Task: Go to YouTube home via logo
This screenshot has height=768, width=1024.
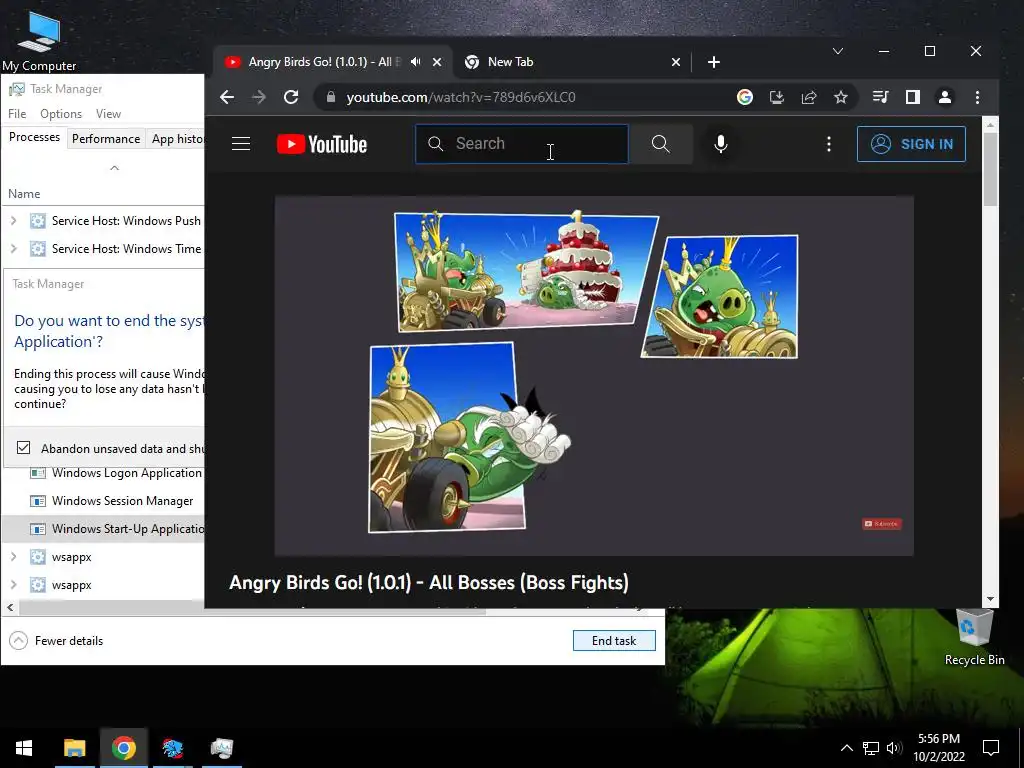Action: 322,144
